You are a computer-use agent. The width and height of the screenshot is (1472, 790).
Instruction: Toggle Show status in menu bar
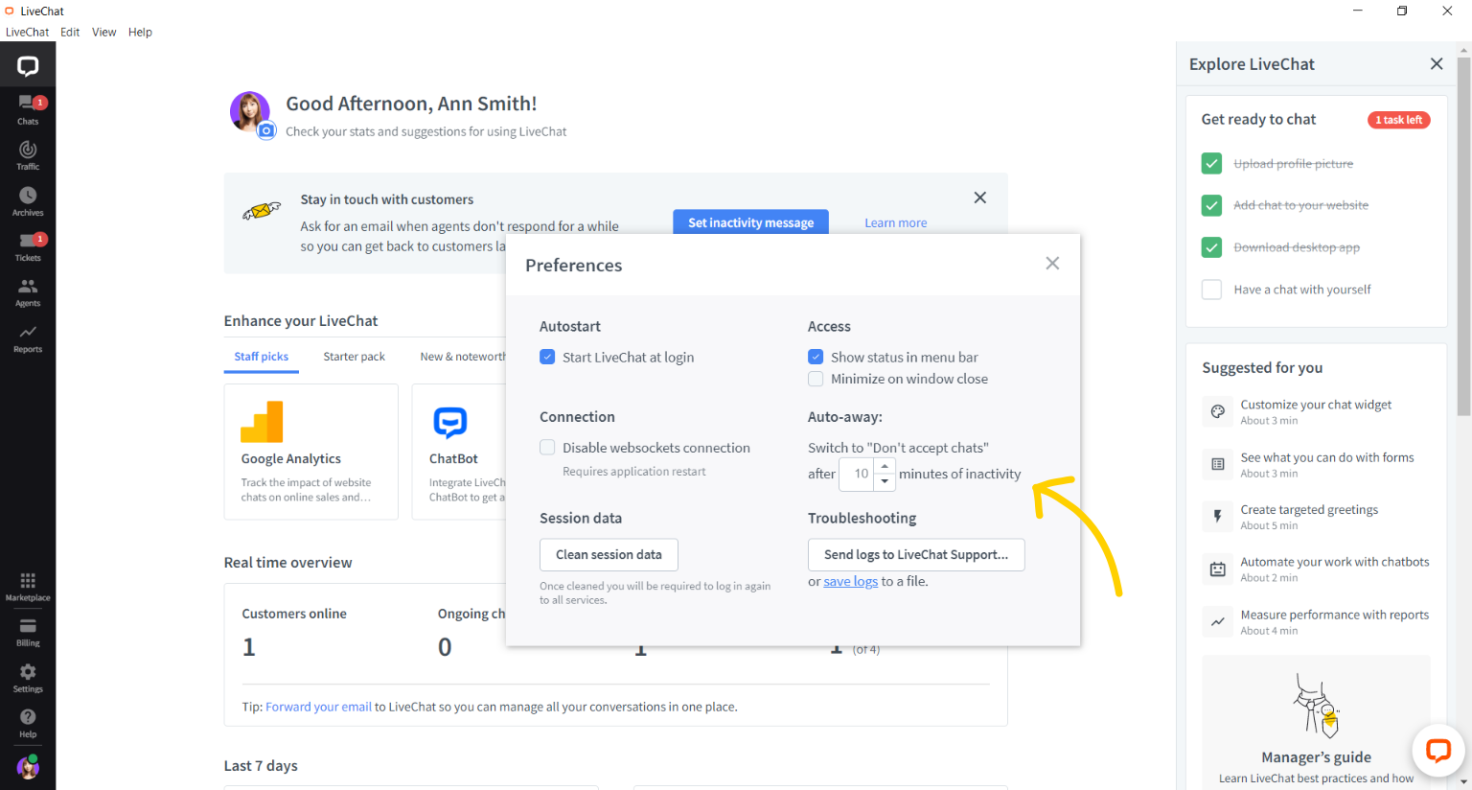click(x=815, y=357)
